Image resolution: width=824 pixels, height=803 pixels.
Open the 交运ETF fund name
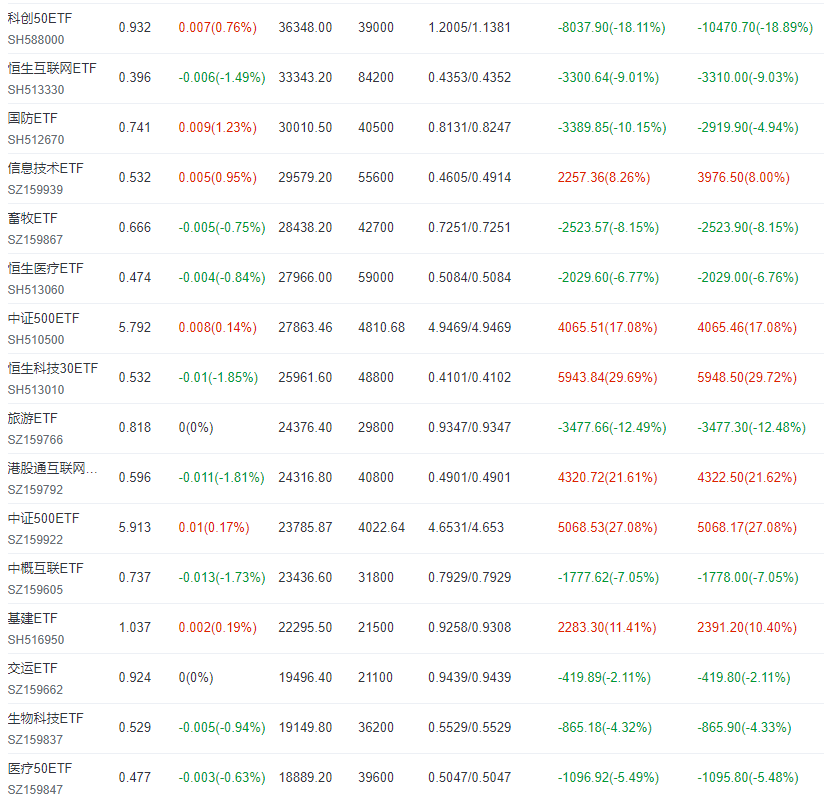click(x=33, y=668)
